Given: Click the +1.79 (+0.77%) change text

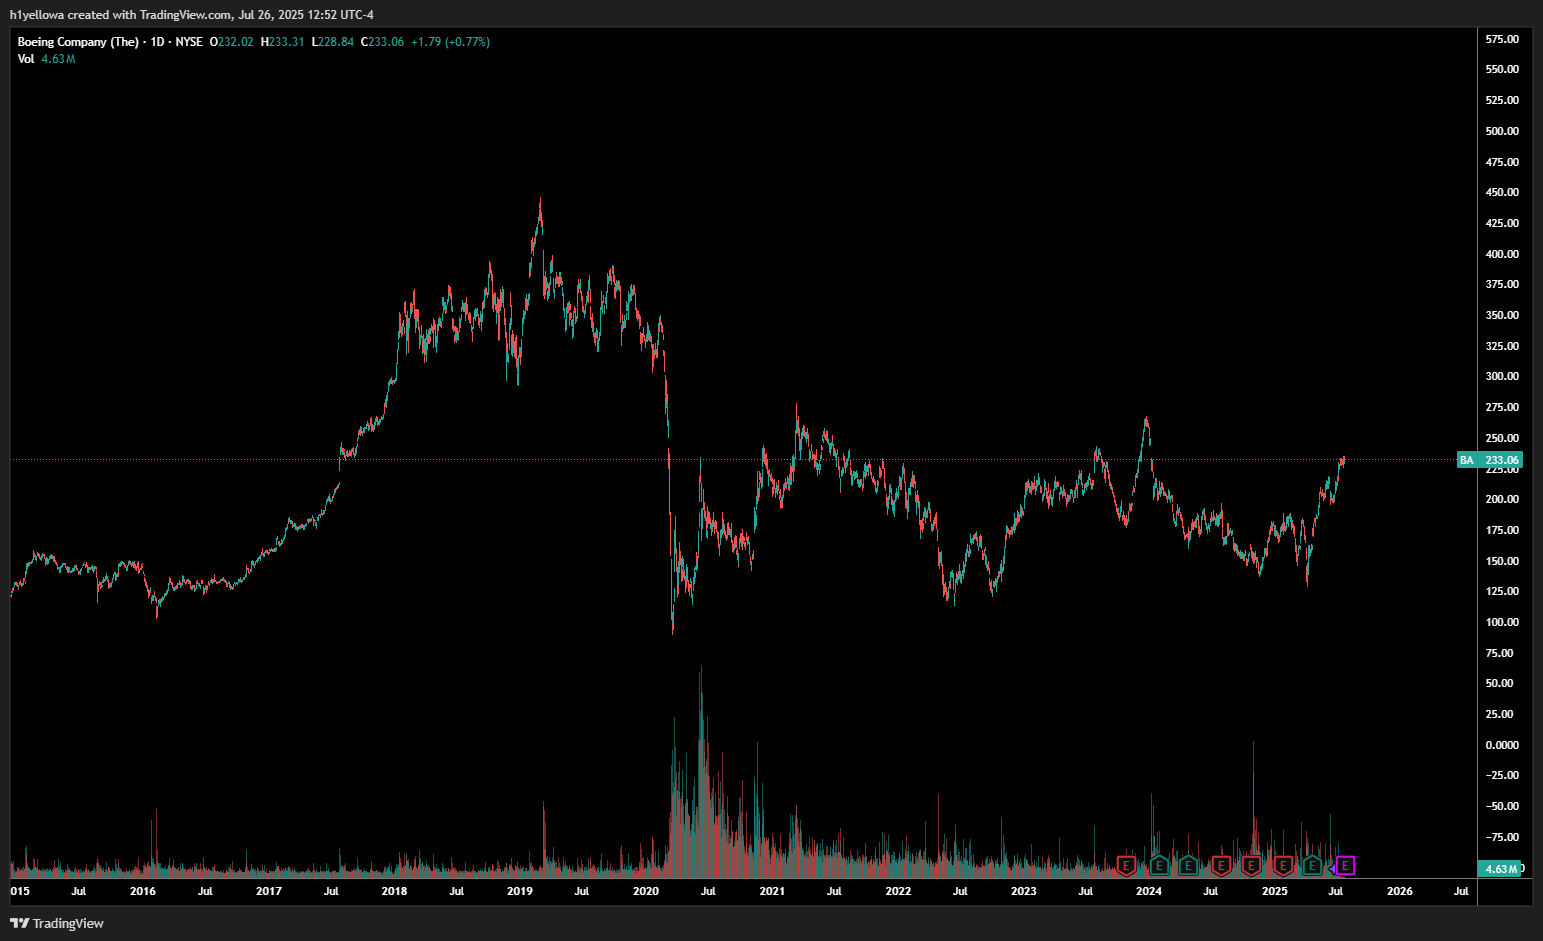Looking at the screenshot, I should coord(450,42).
